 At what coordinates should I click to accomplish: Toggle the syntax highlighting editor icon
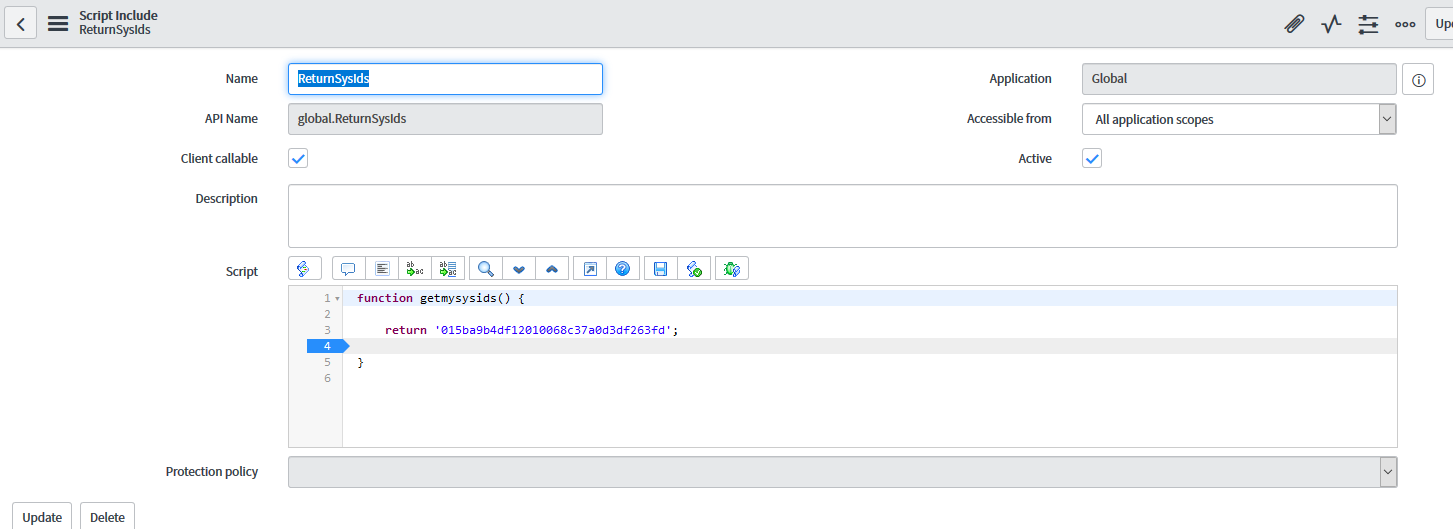[x=305, y=268]
